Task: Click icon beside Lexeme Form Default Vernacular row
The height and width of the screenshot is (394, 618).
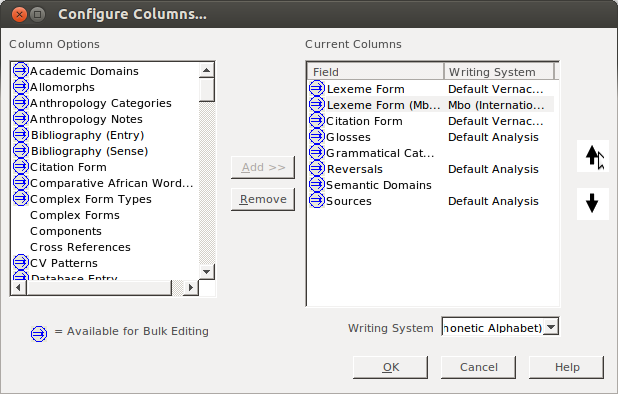Action: pyautogui.click(x=316, y=88)
